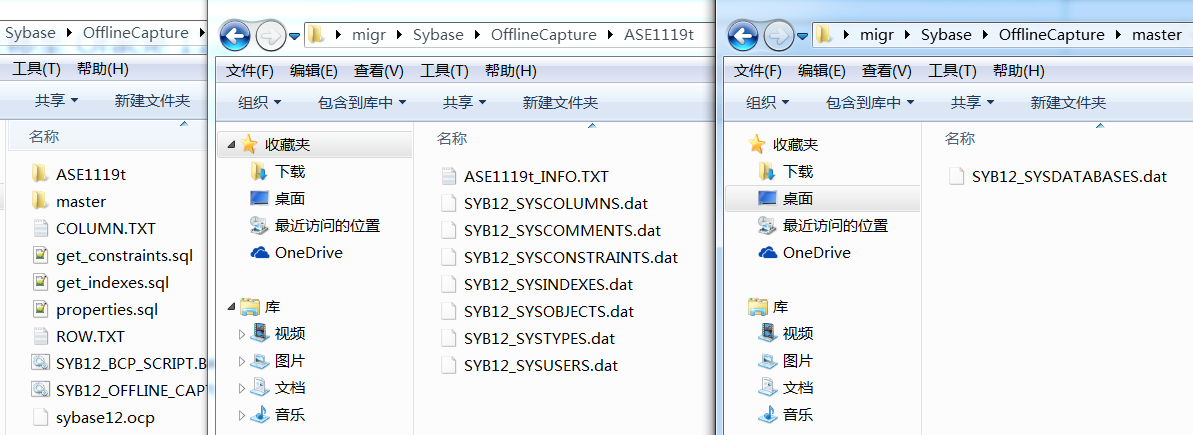Screen dimensions: 1193x435
Task: Open 帮助(H) menu in master window
Action: [x=1018, y=71]
